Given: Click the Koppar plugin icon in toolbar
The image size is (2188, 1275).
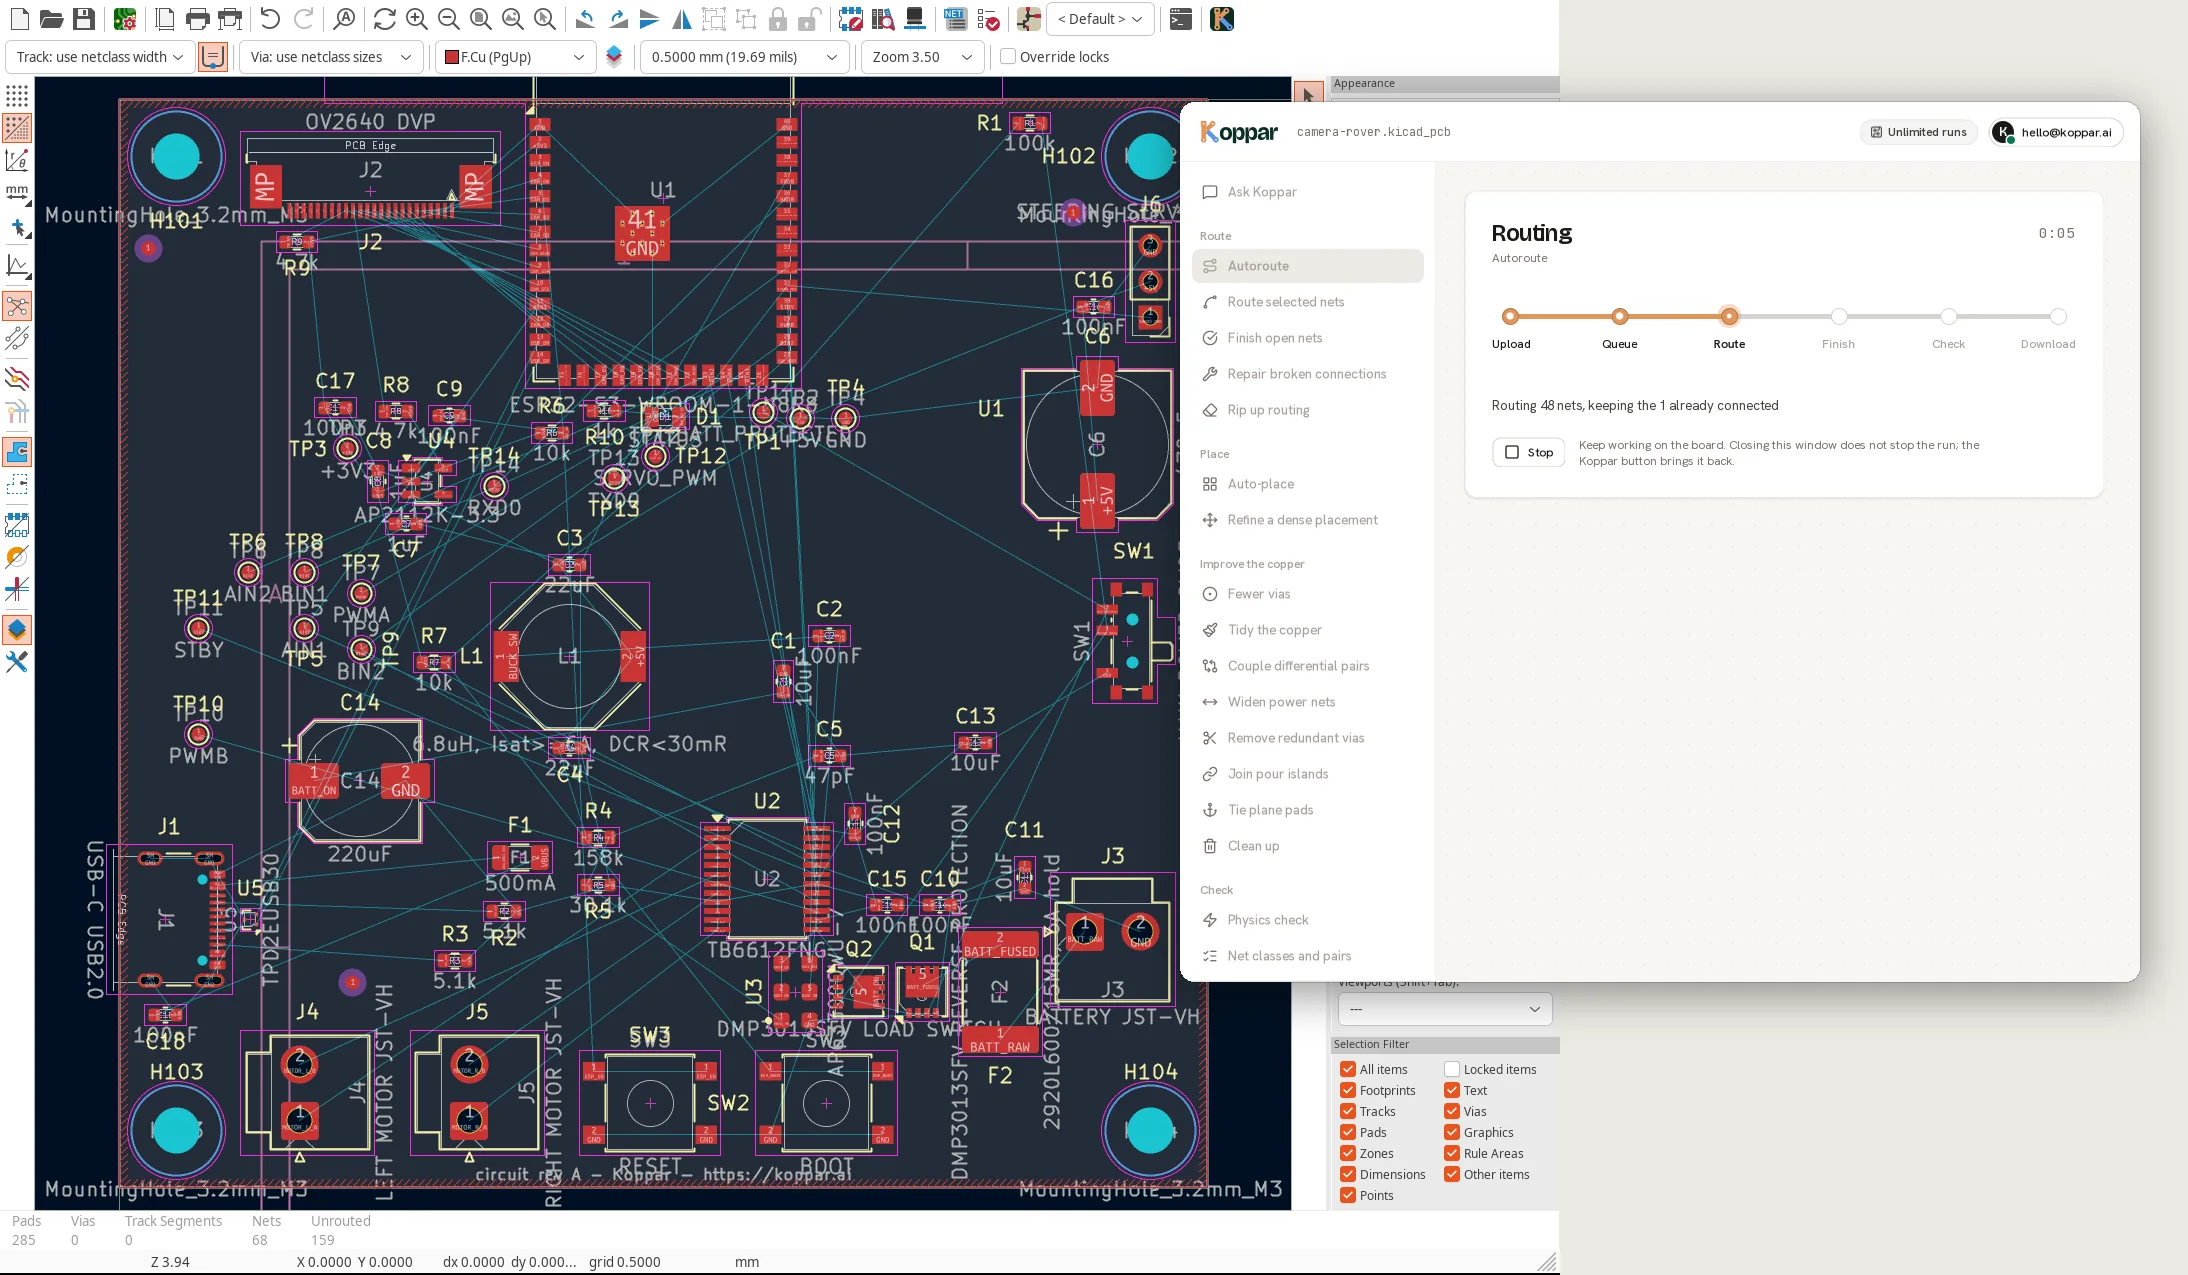Looking at the screenshot, I should coord(1221,19).
